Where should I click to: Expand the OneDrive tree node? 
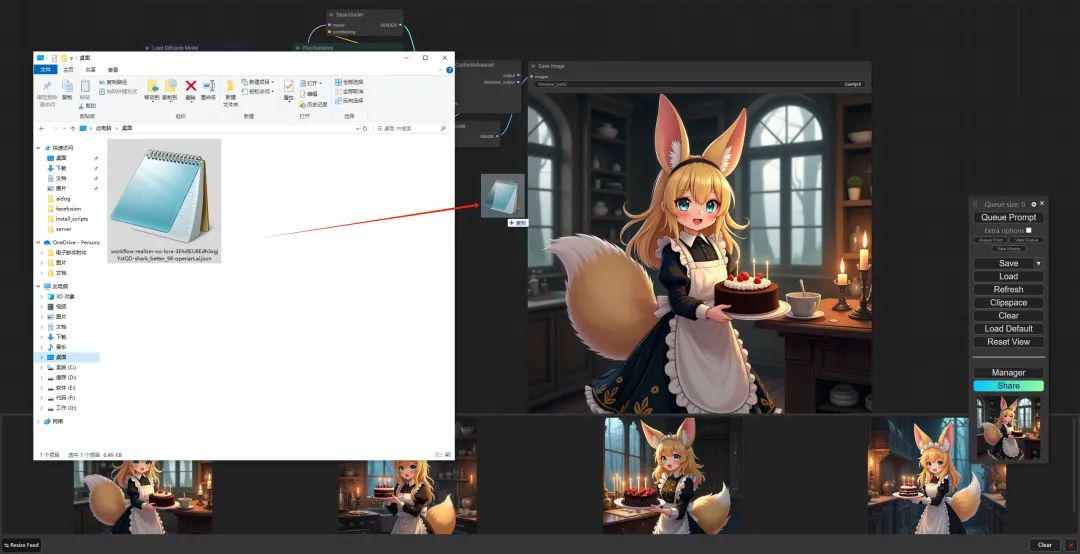click(x=39, y=242)
